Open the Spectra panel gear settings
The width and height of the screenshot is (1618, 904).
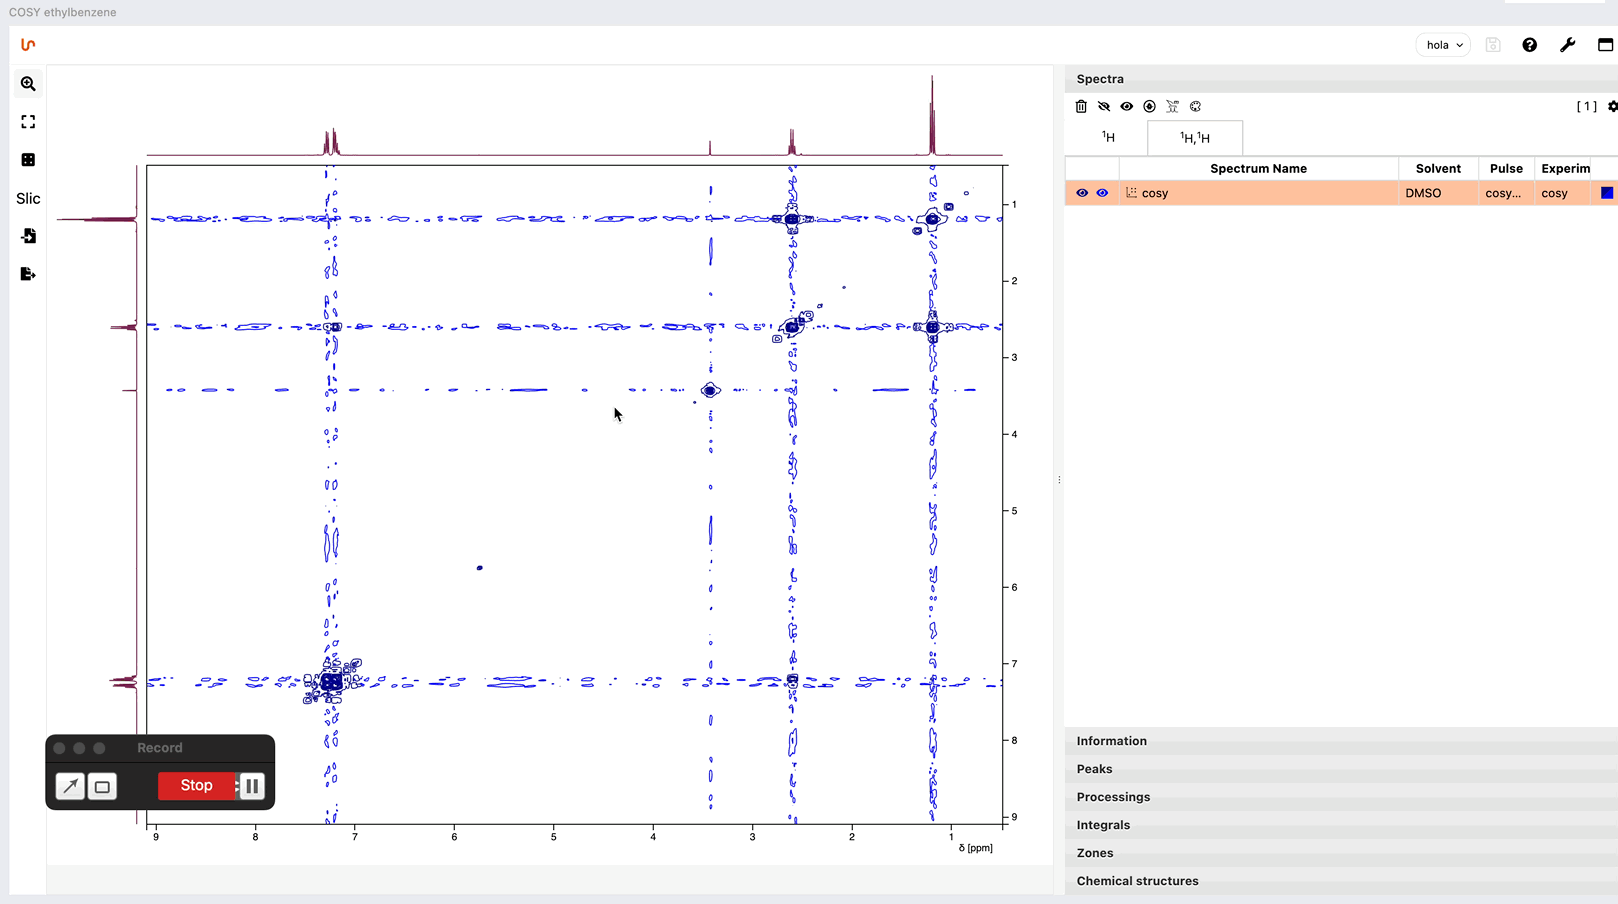pos(1612,106)
